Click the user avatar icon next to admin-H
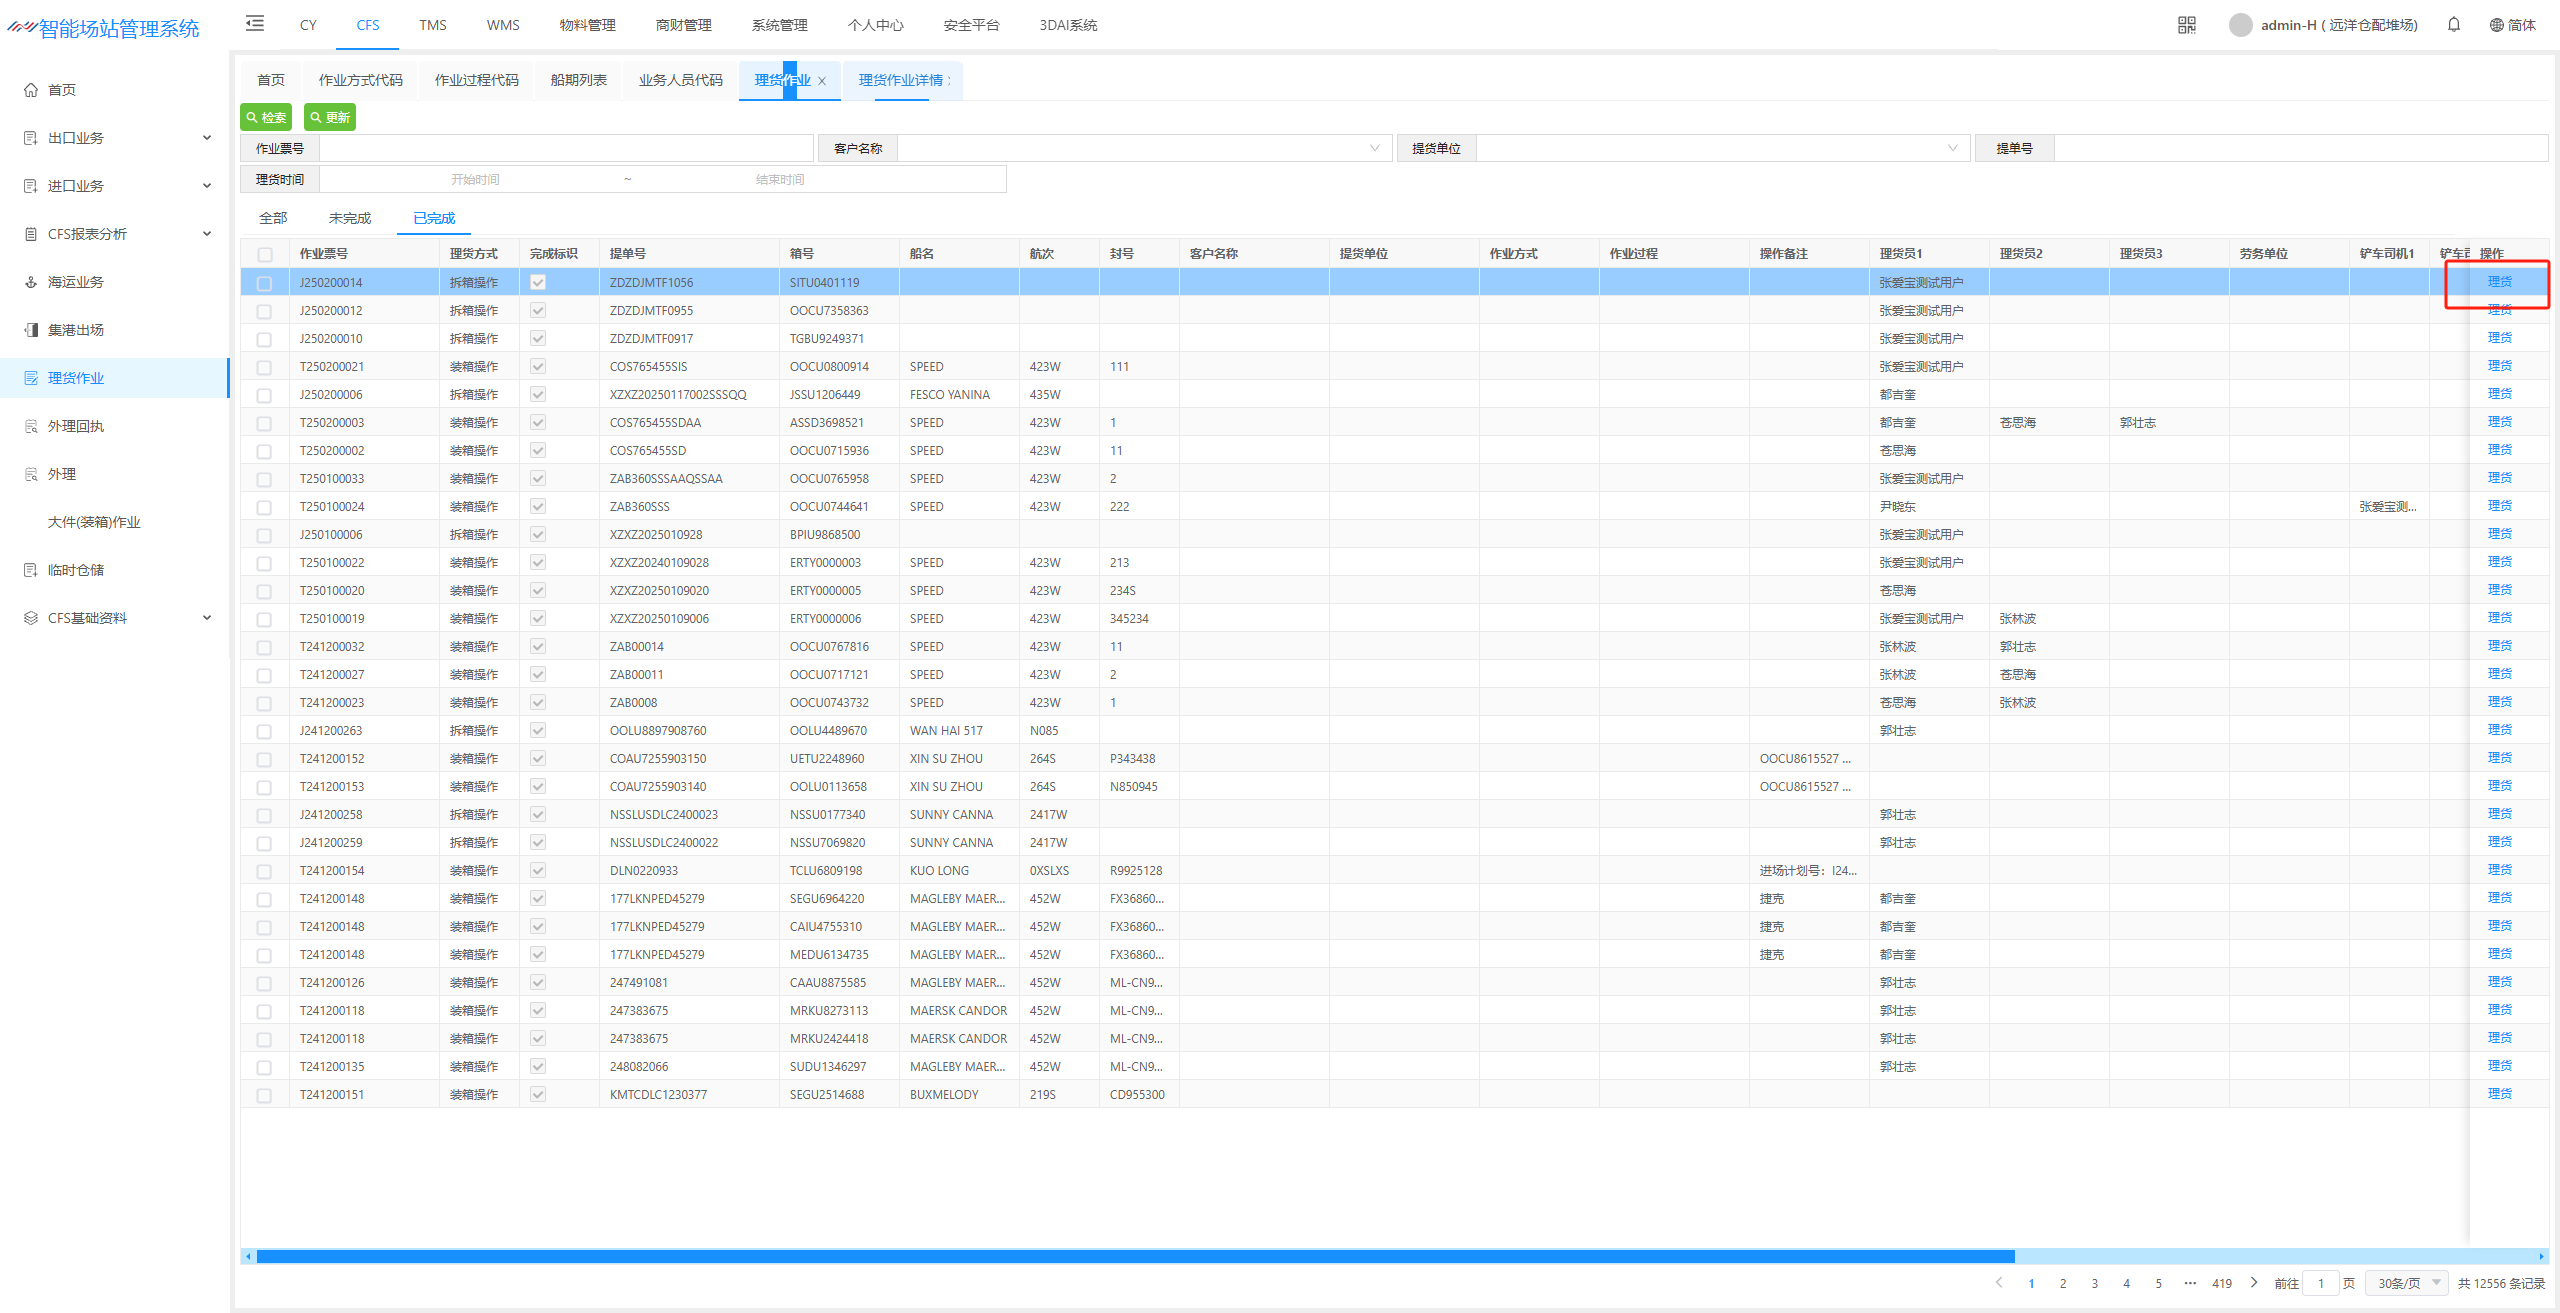The image size is (2560, 1313). coord(2240,25)
